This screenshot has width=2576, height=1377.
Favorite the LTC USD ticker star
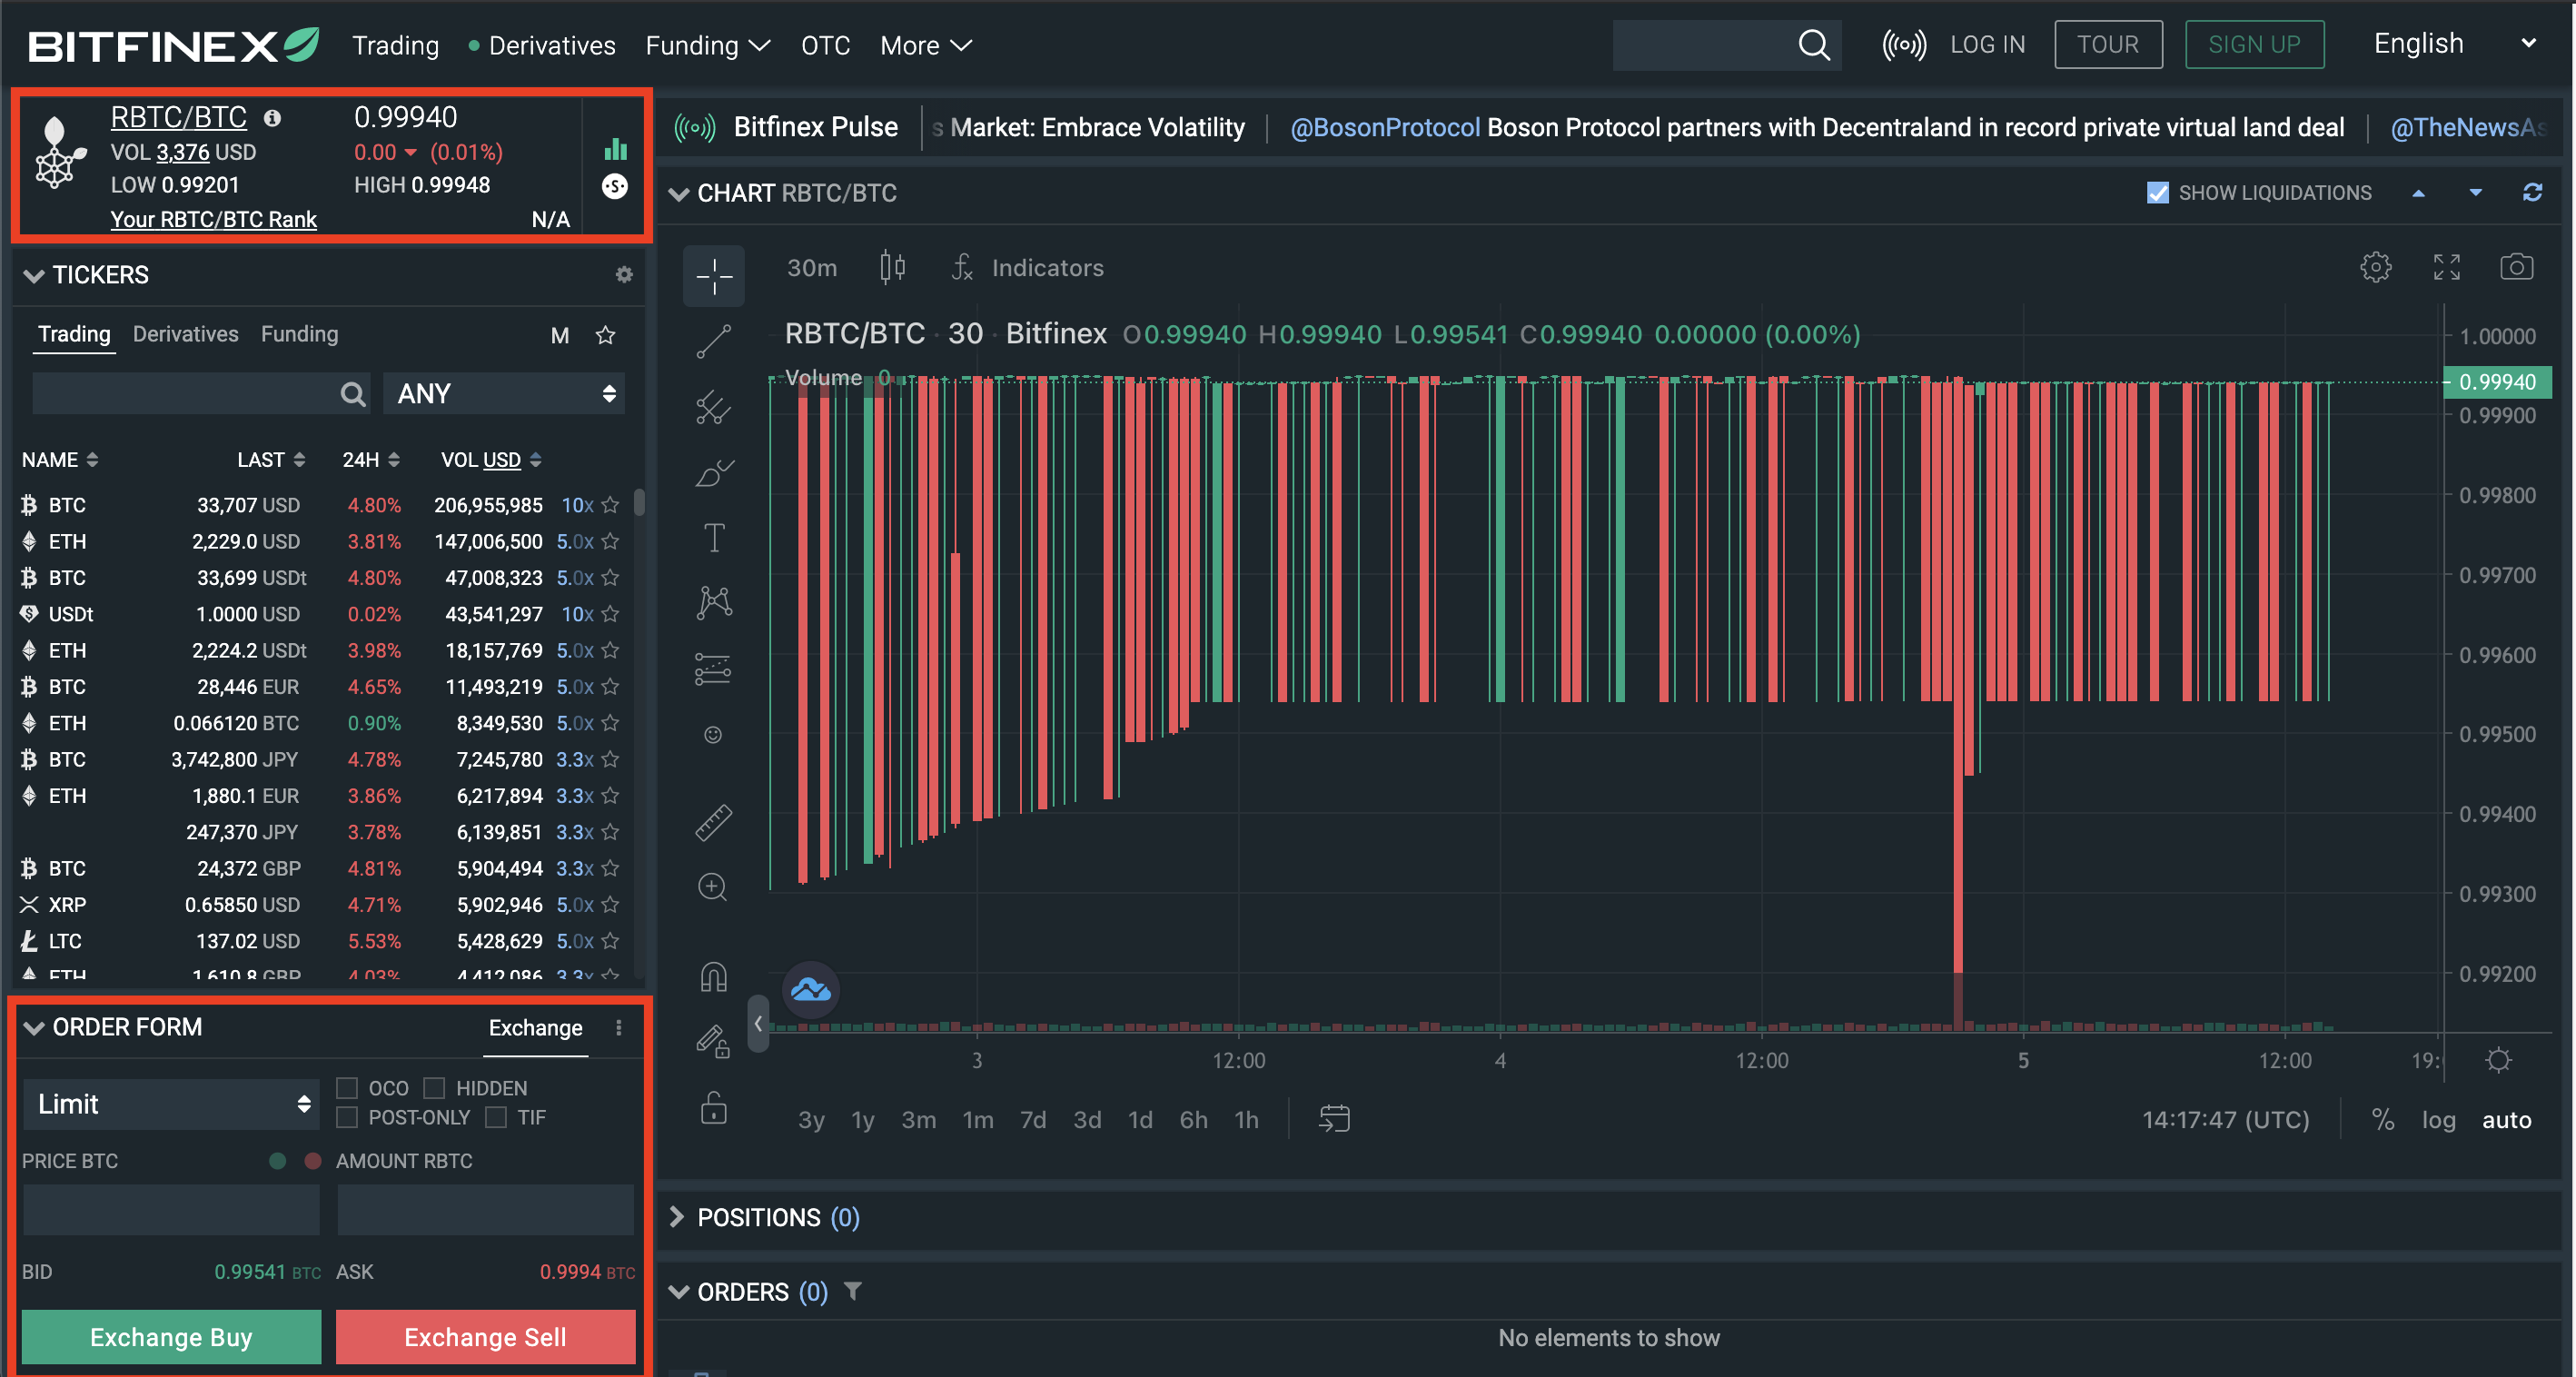coord(610,941)
